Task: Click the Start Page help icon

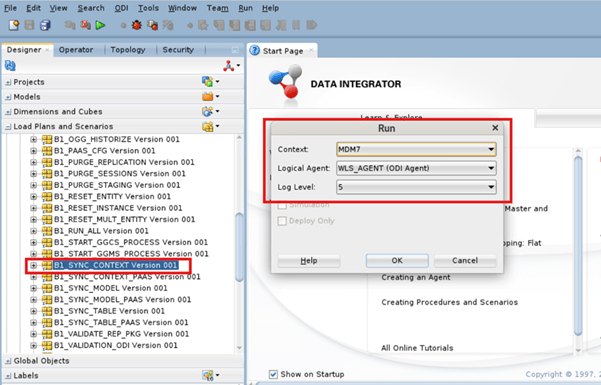Action: [255, 50]
